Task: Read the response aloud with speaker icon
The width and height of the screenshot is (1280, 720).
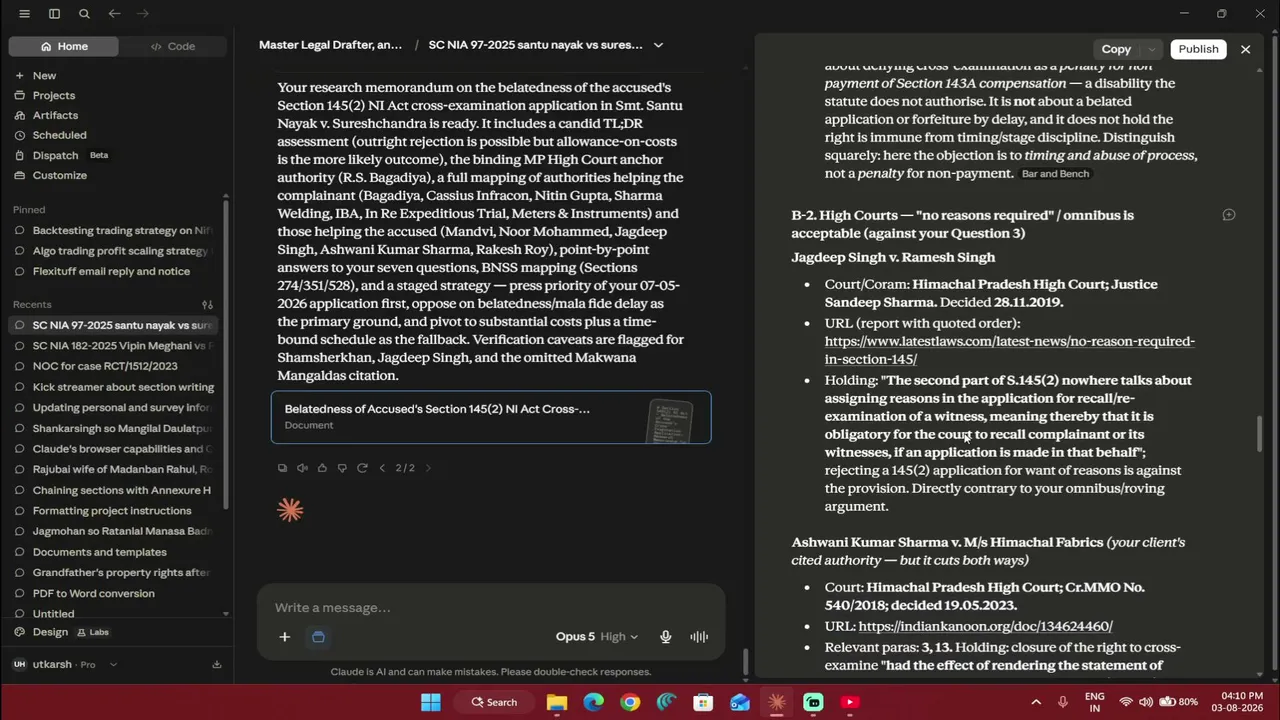Action: [x=302, y=468]
